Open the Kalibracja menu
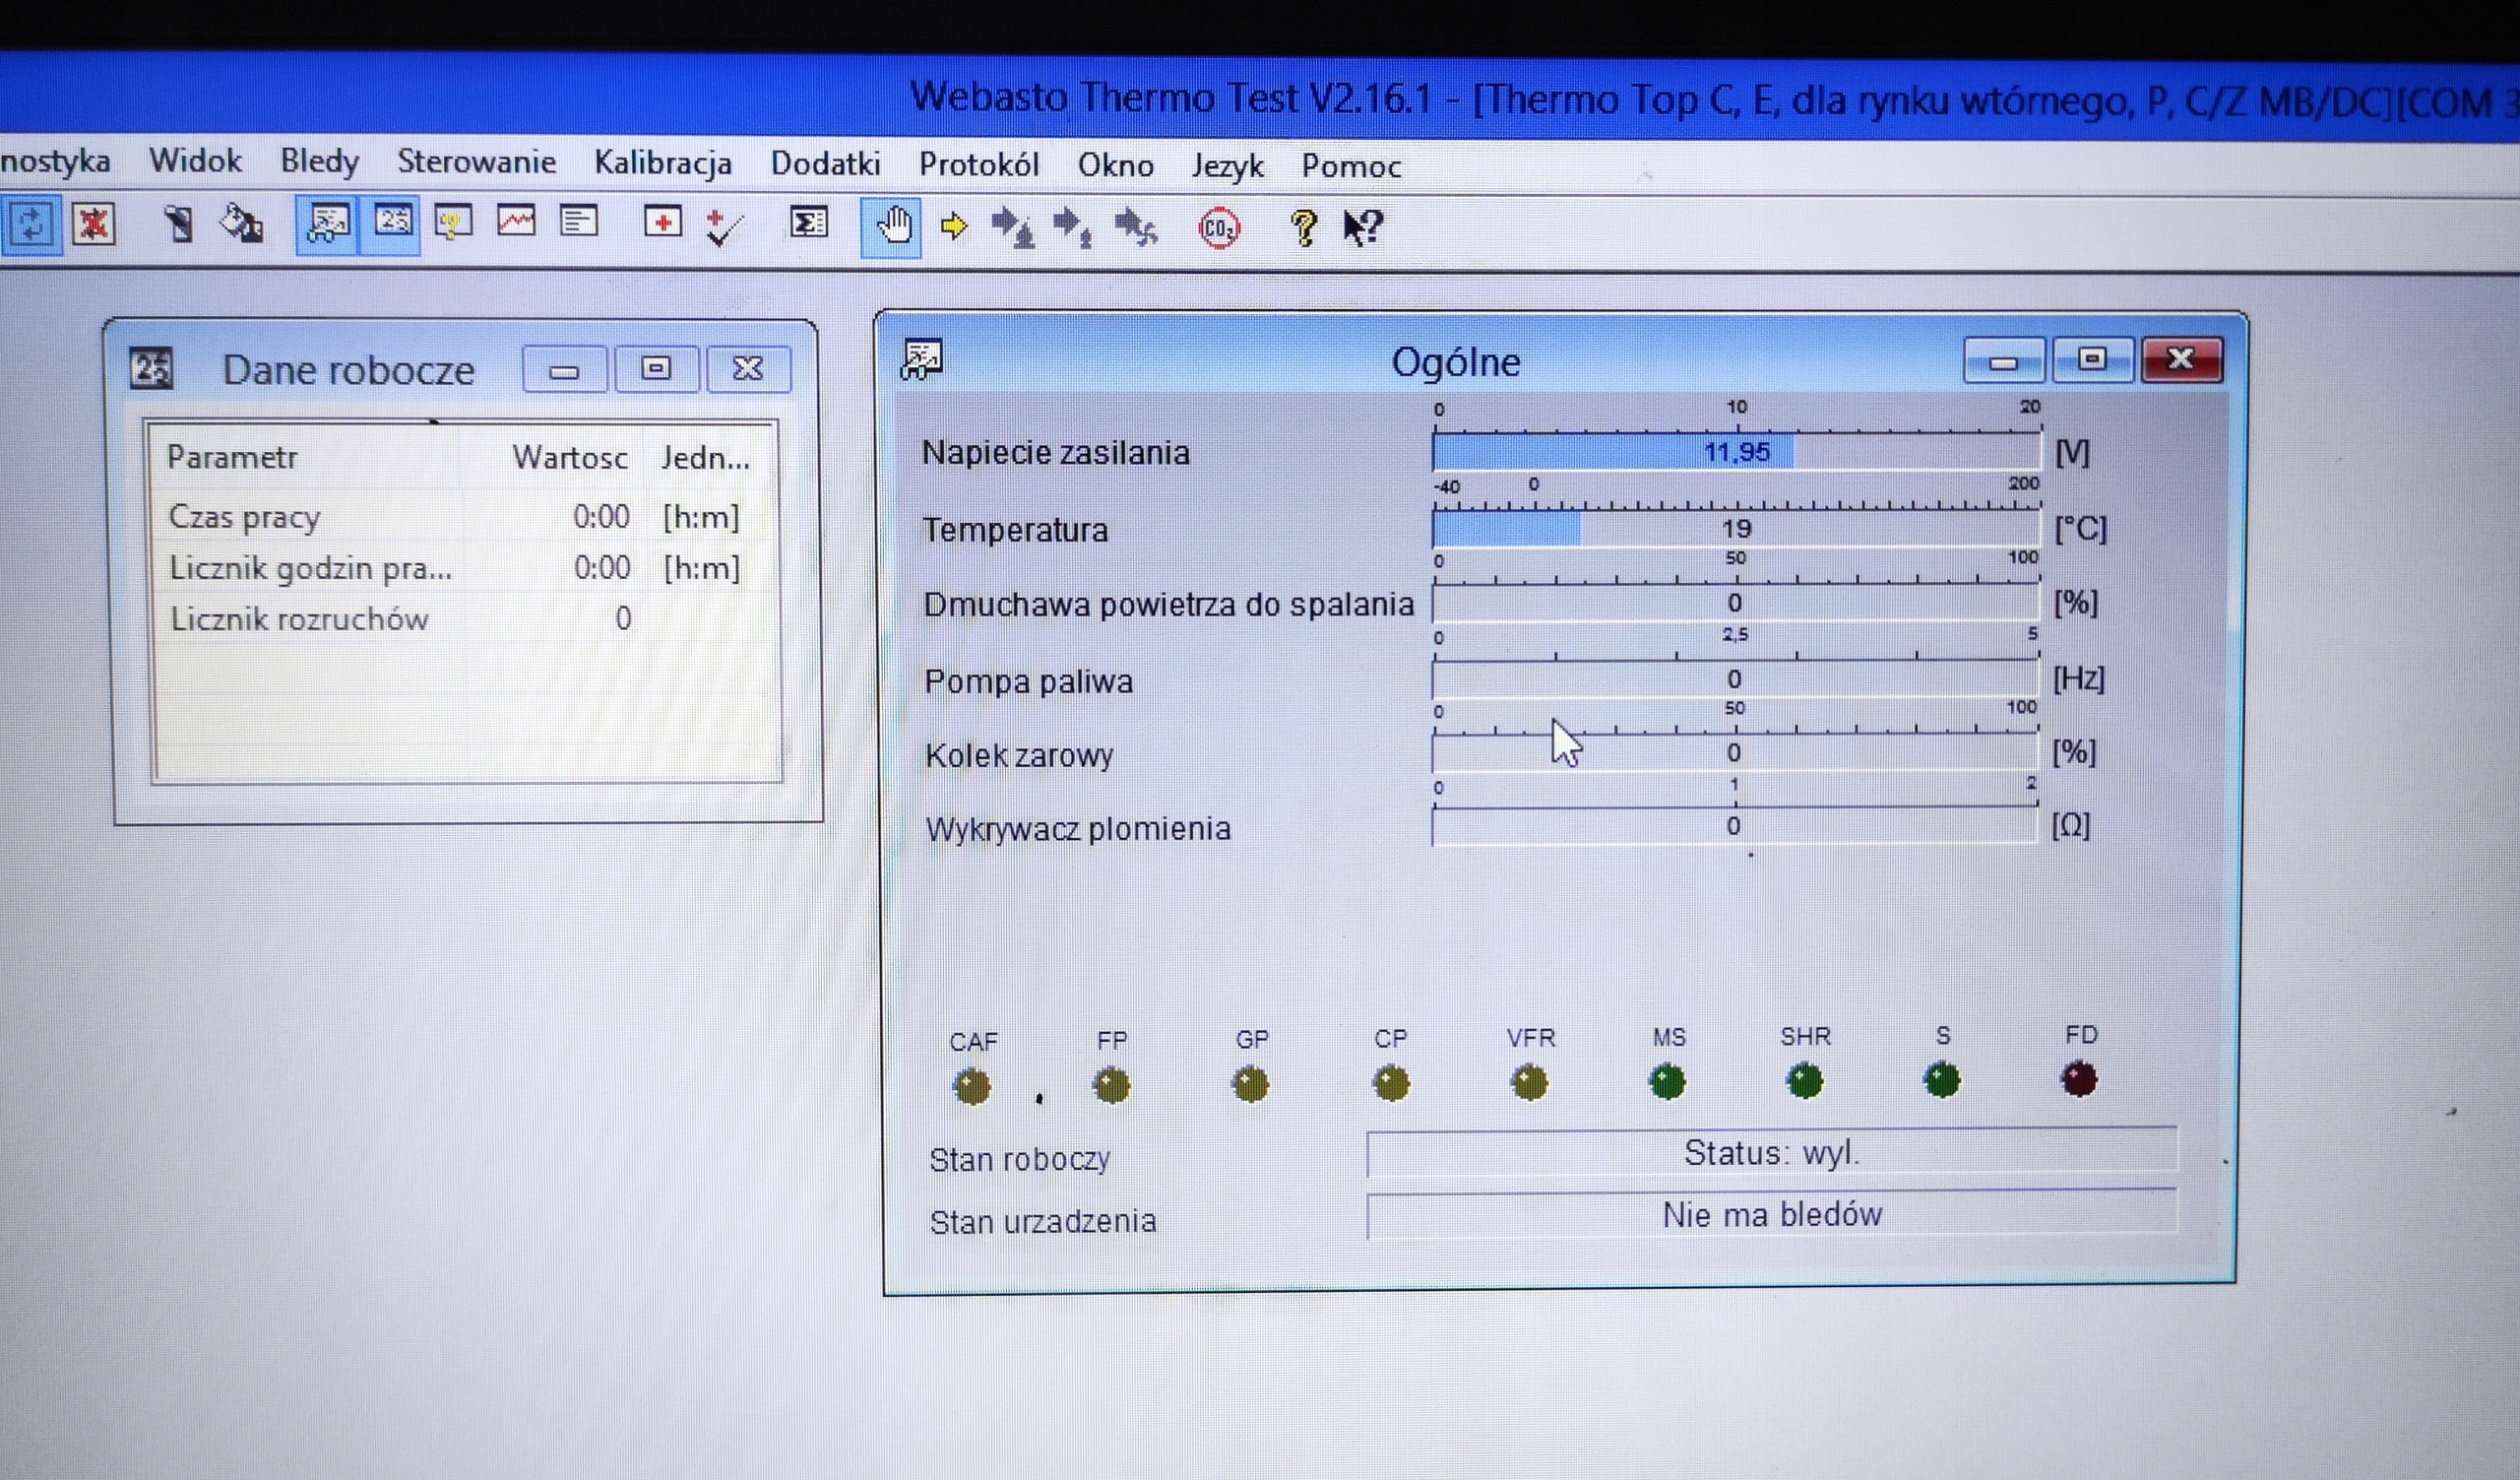The image size is (2520, 1480). [x=662, y=163]
